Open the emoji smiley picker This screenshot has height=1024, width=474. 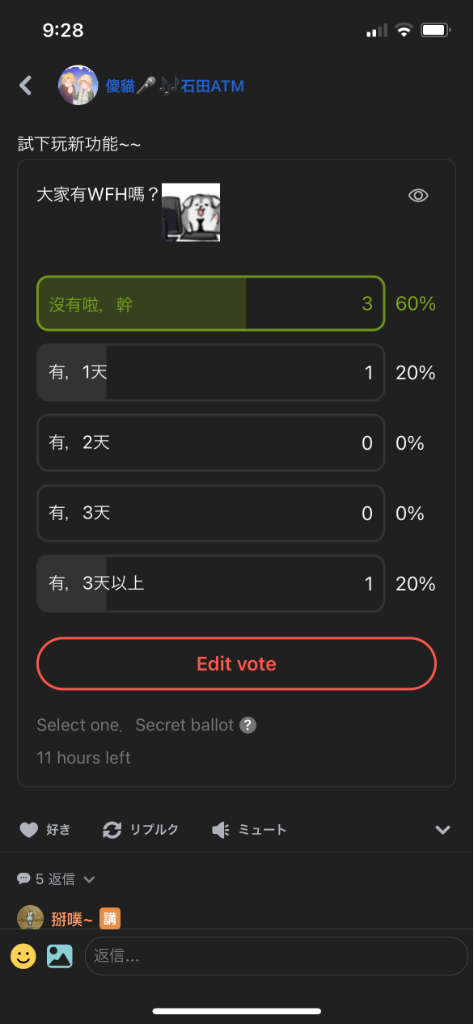24,957
